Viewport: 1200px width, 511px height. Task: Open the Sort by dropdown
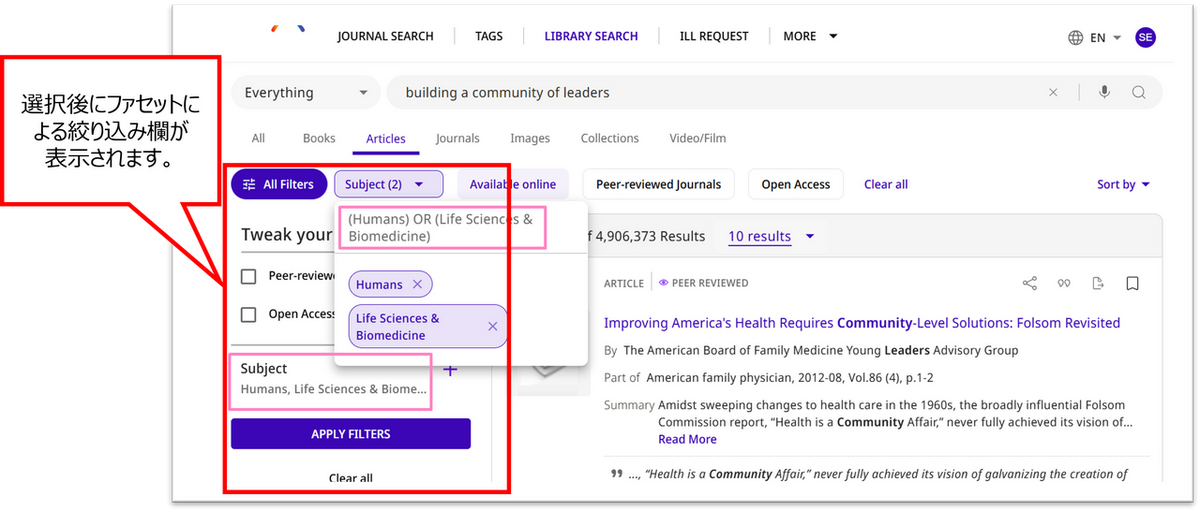[x=1123, y=184]
